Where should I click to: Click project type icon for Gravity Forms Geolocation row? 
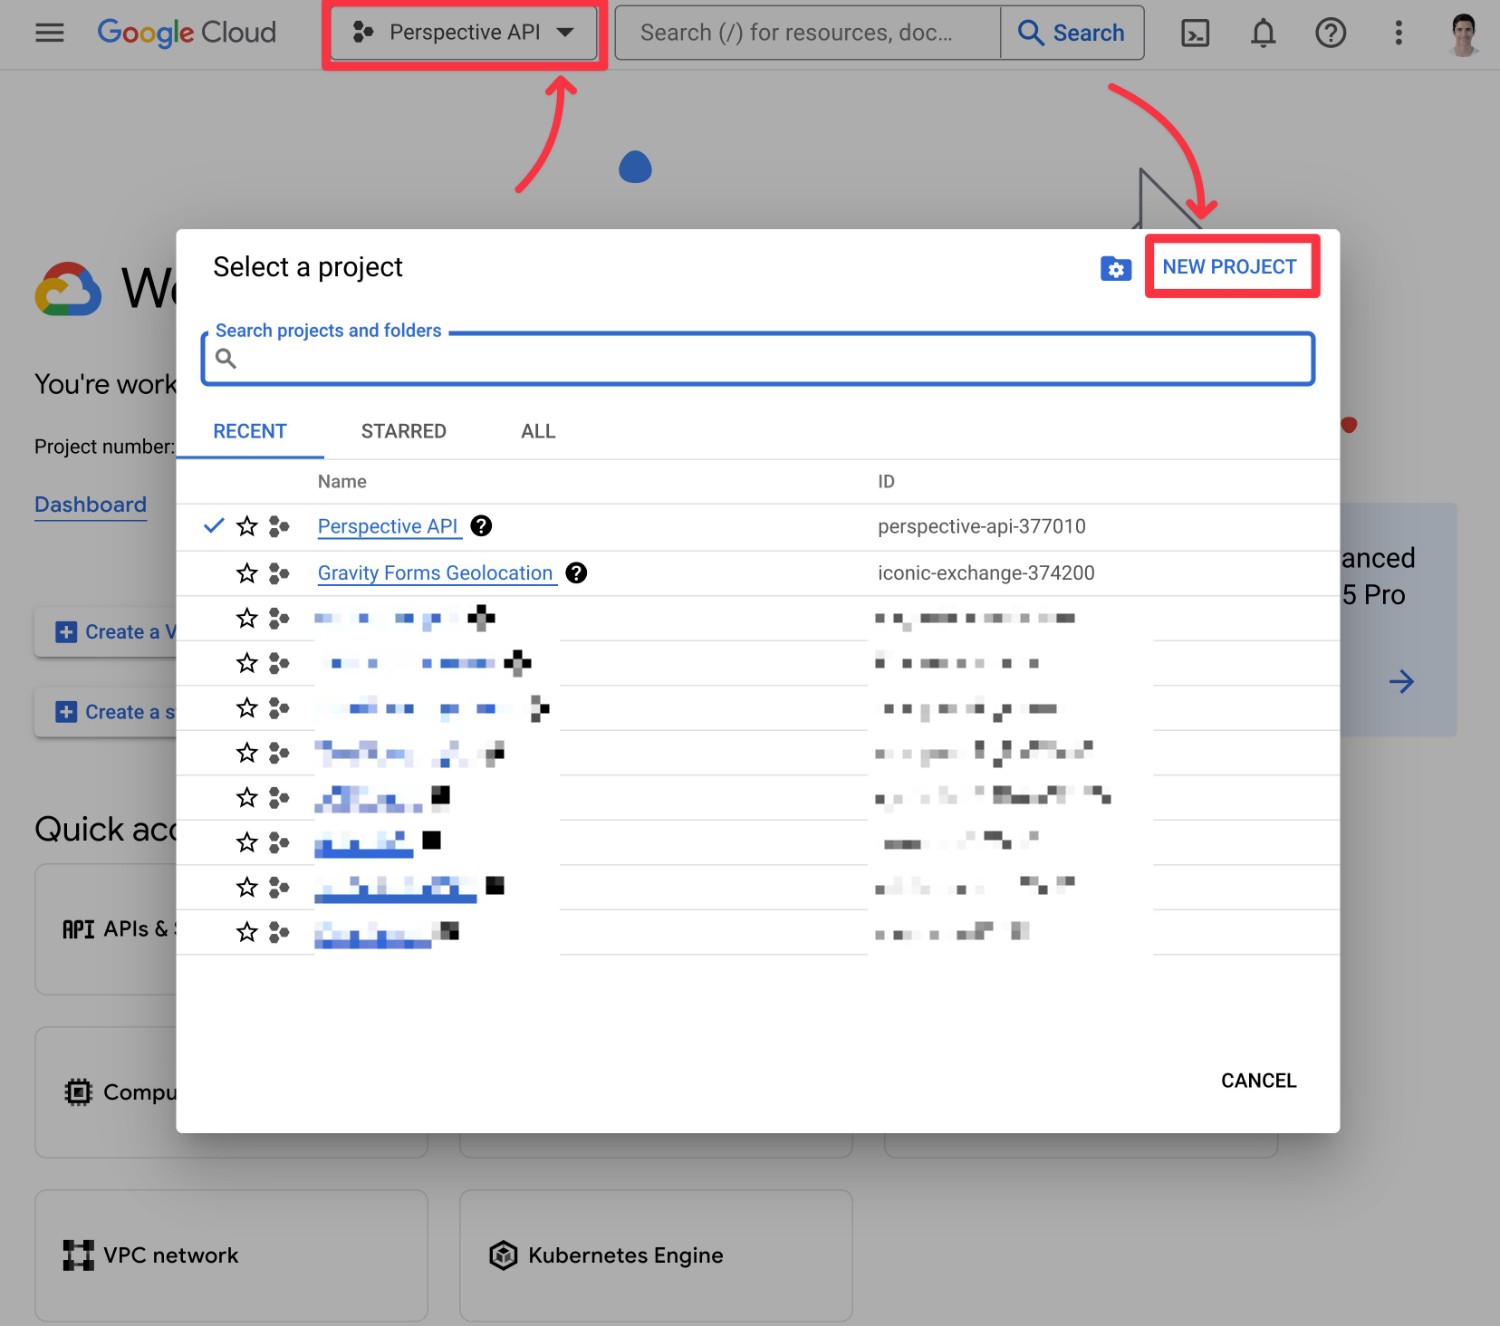279,573
